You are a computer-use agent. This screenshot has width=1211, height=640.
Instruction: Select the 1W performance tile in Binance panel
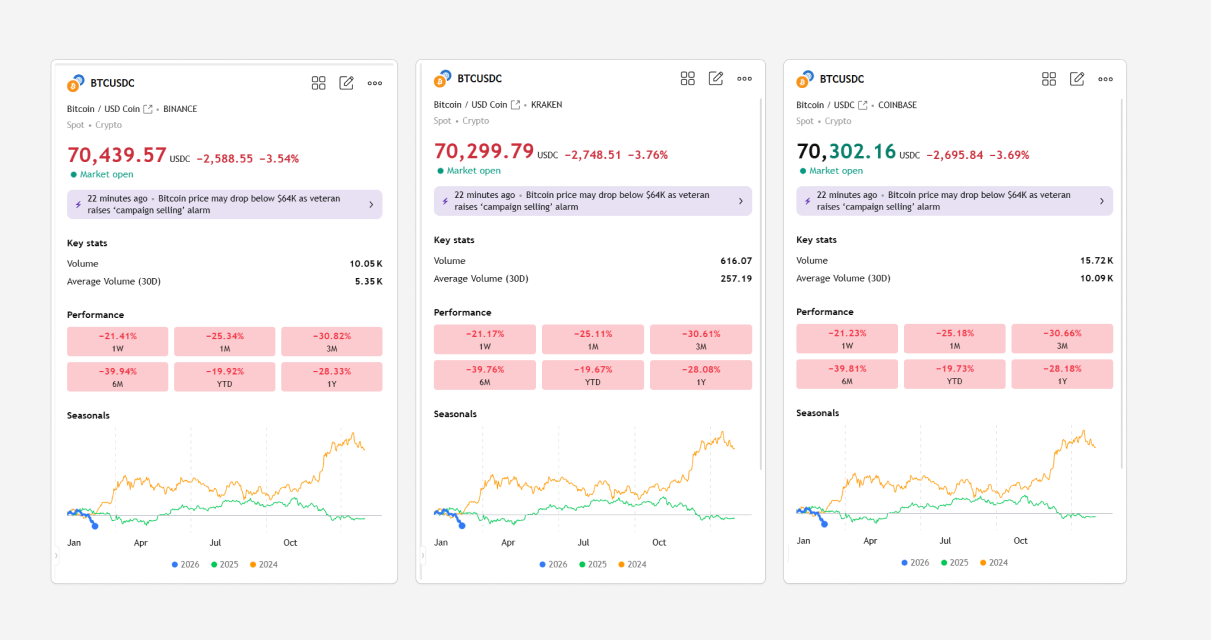(x=118, y=341)
